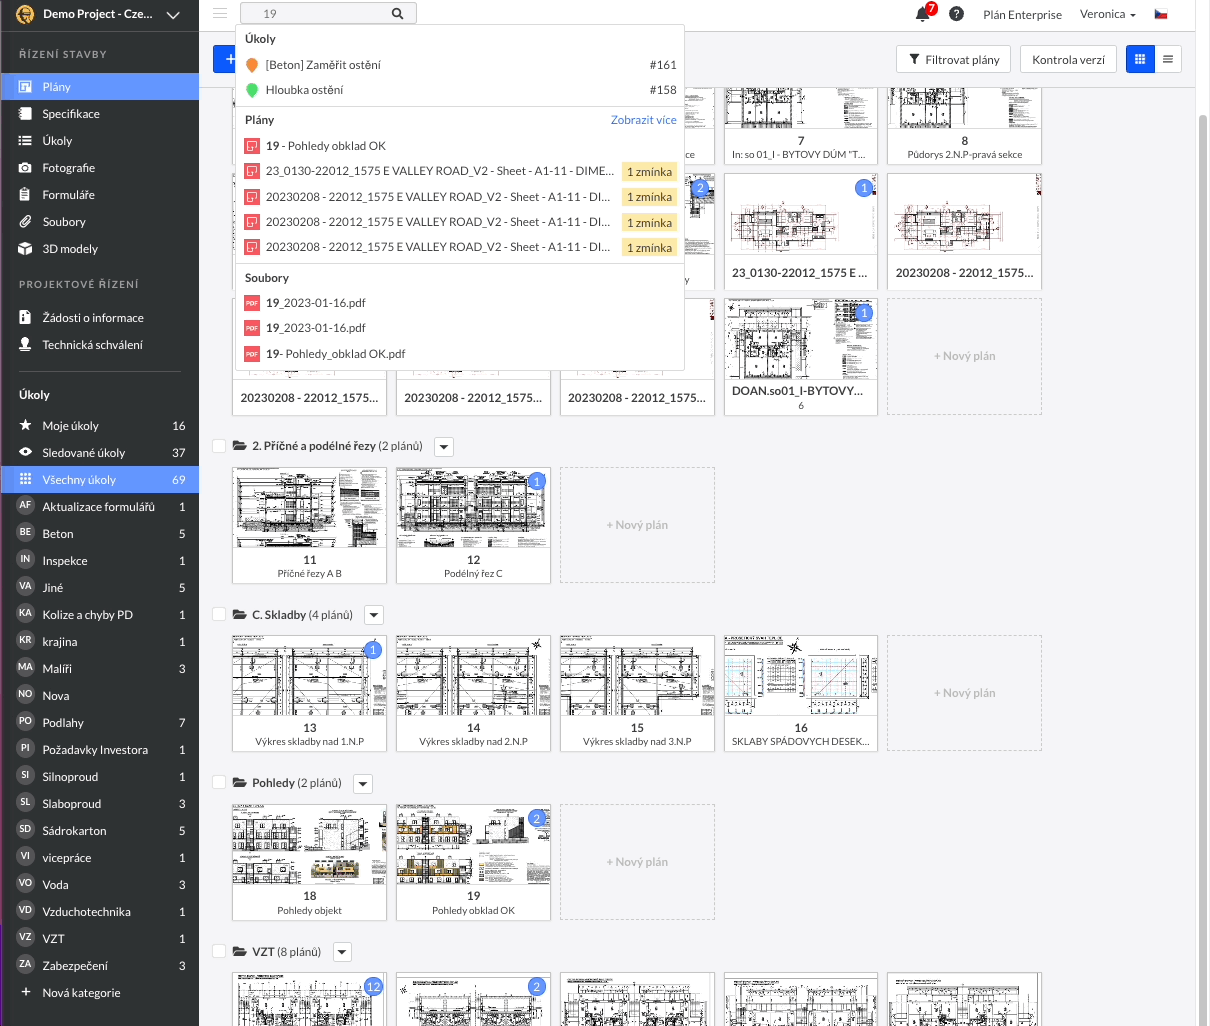Open search result 19_2023-01-16.pdf, first entry
This screenshot has width=1210, height=1026.
(x=460, y=303)
